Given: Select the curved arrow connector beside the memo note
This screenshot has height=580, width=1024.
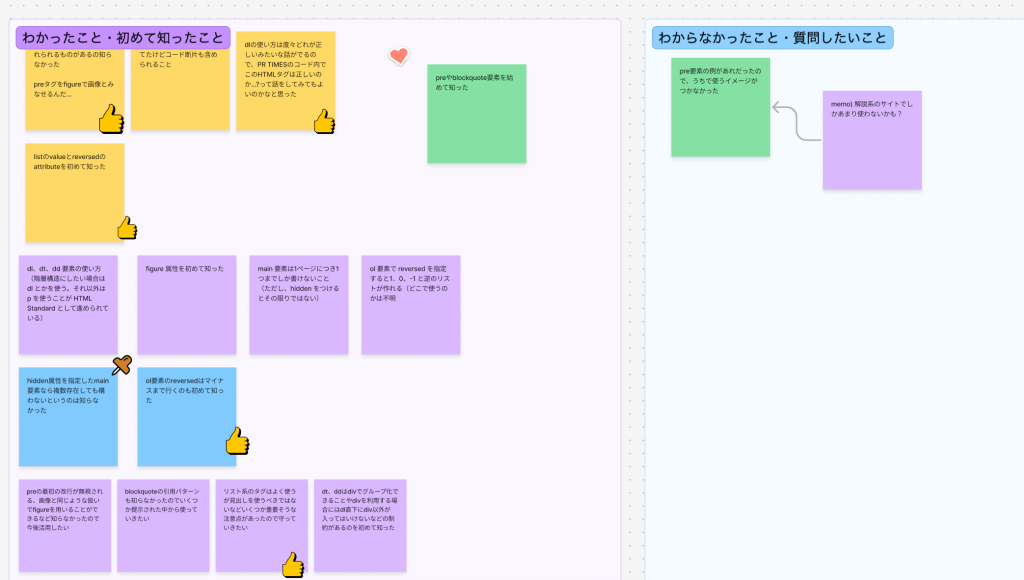Looking at the screenshot, I should [x=796, y=122].
